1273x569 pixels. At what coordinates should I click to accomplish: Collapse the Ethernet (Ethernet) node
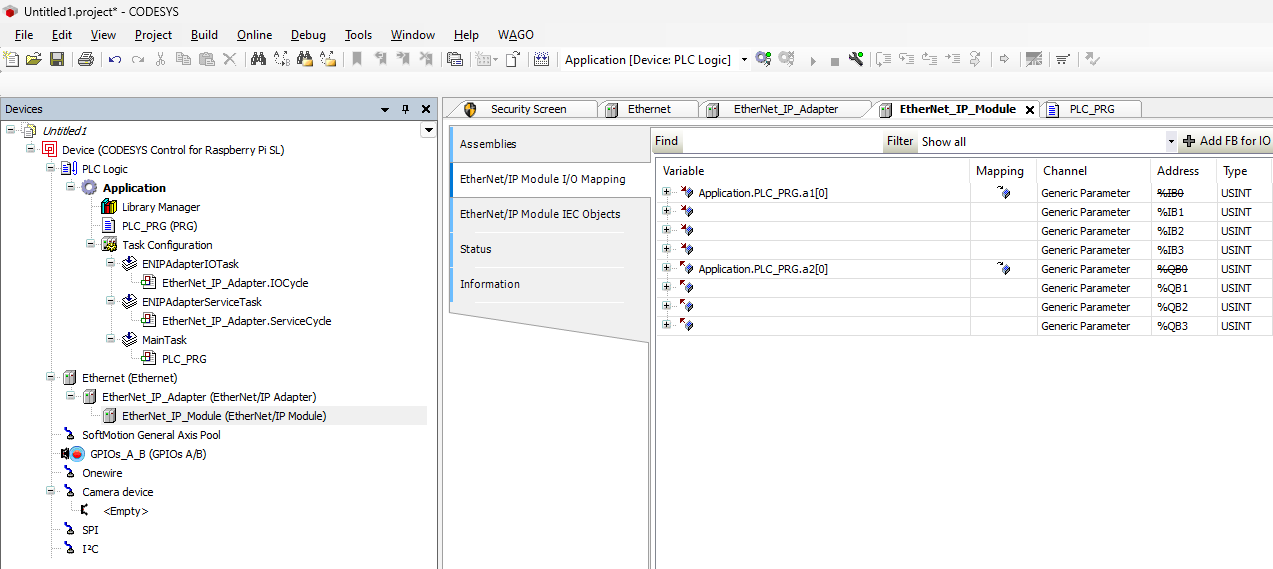click(x=51, y=377)
